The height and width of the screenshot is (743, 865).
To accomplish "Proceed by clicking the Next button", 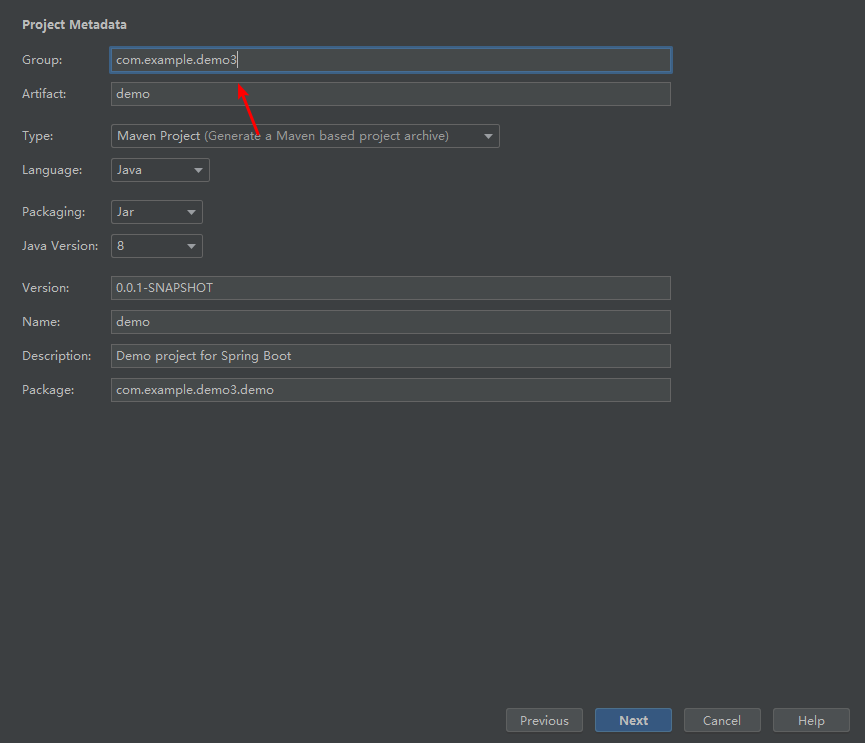I will (x=633, y=720).
